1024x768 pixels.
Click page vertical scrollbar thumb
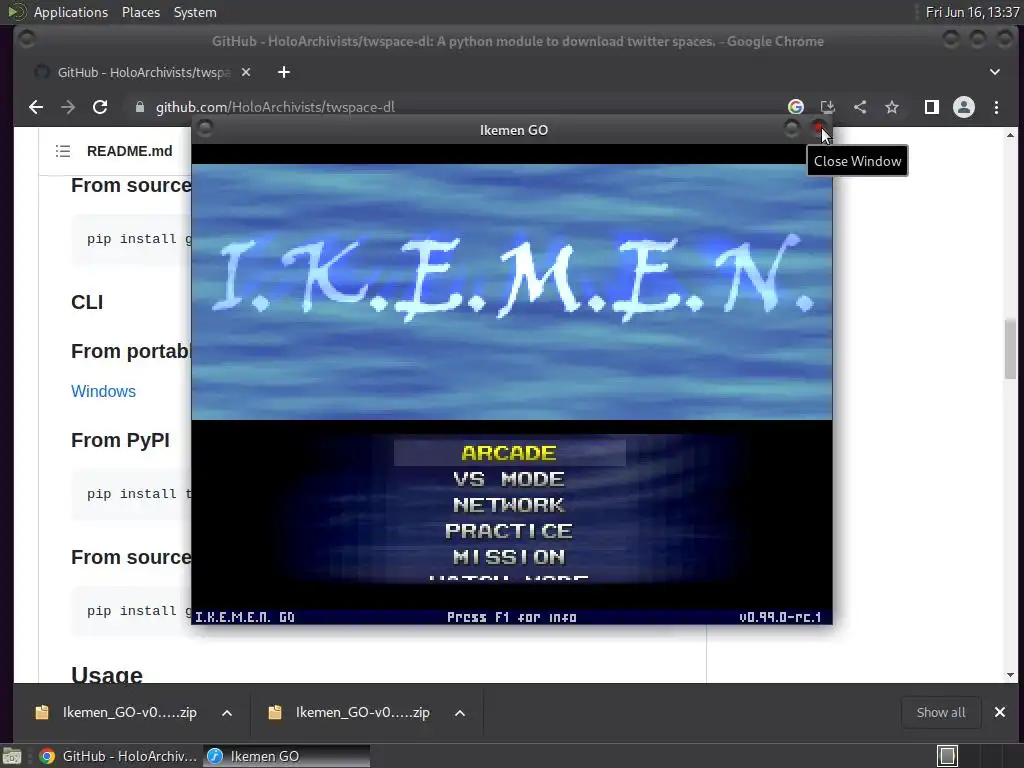coord(1010,349)
